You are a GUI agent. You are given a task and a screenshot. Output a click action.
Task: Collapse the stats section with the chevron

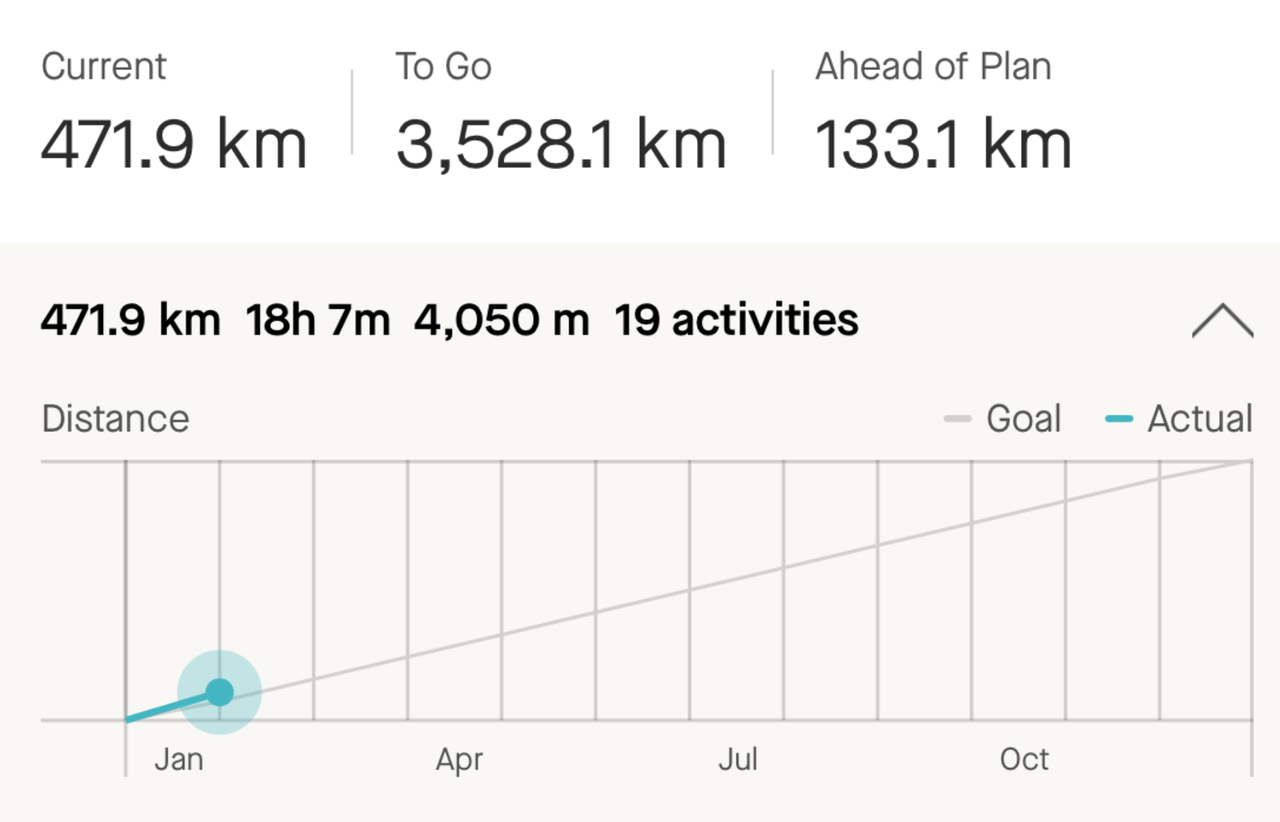click(1222, 322)
